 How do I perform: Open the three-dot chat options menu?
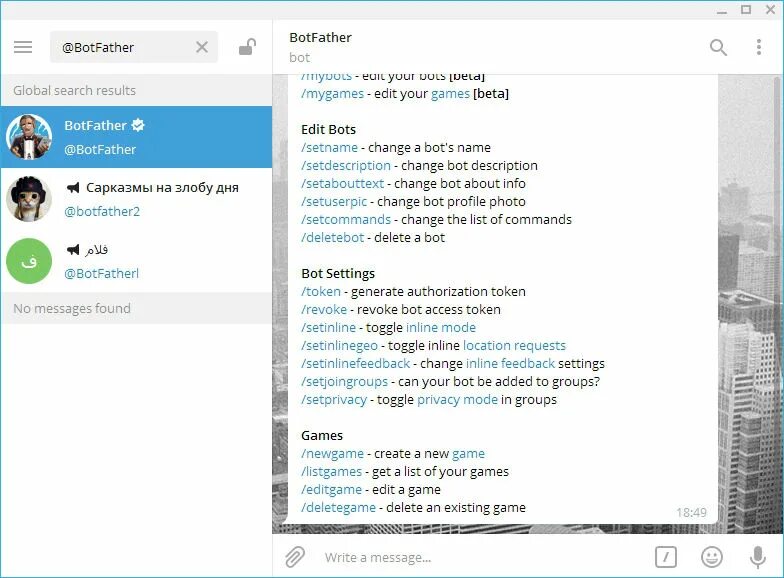pyautogui.click(x=758, y=47)
